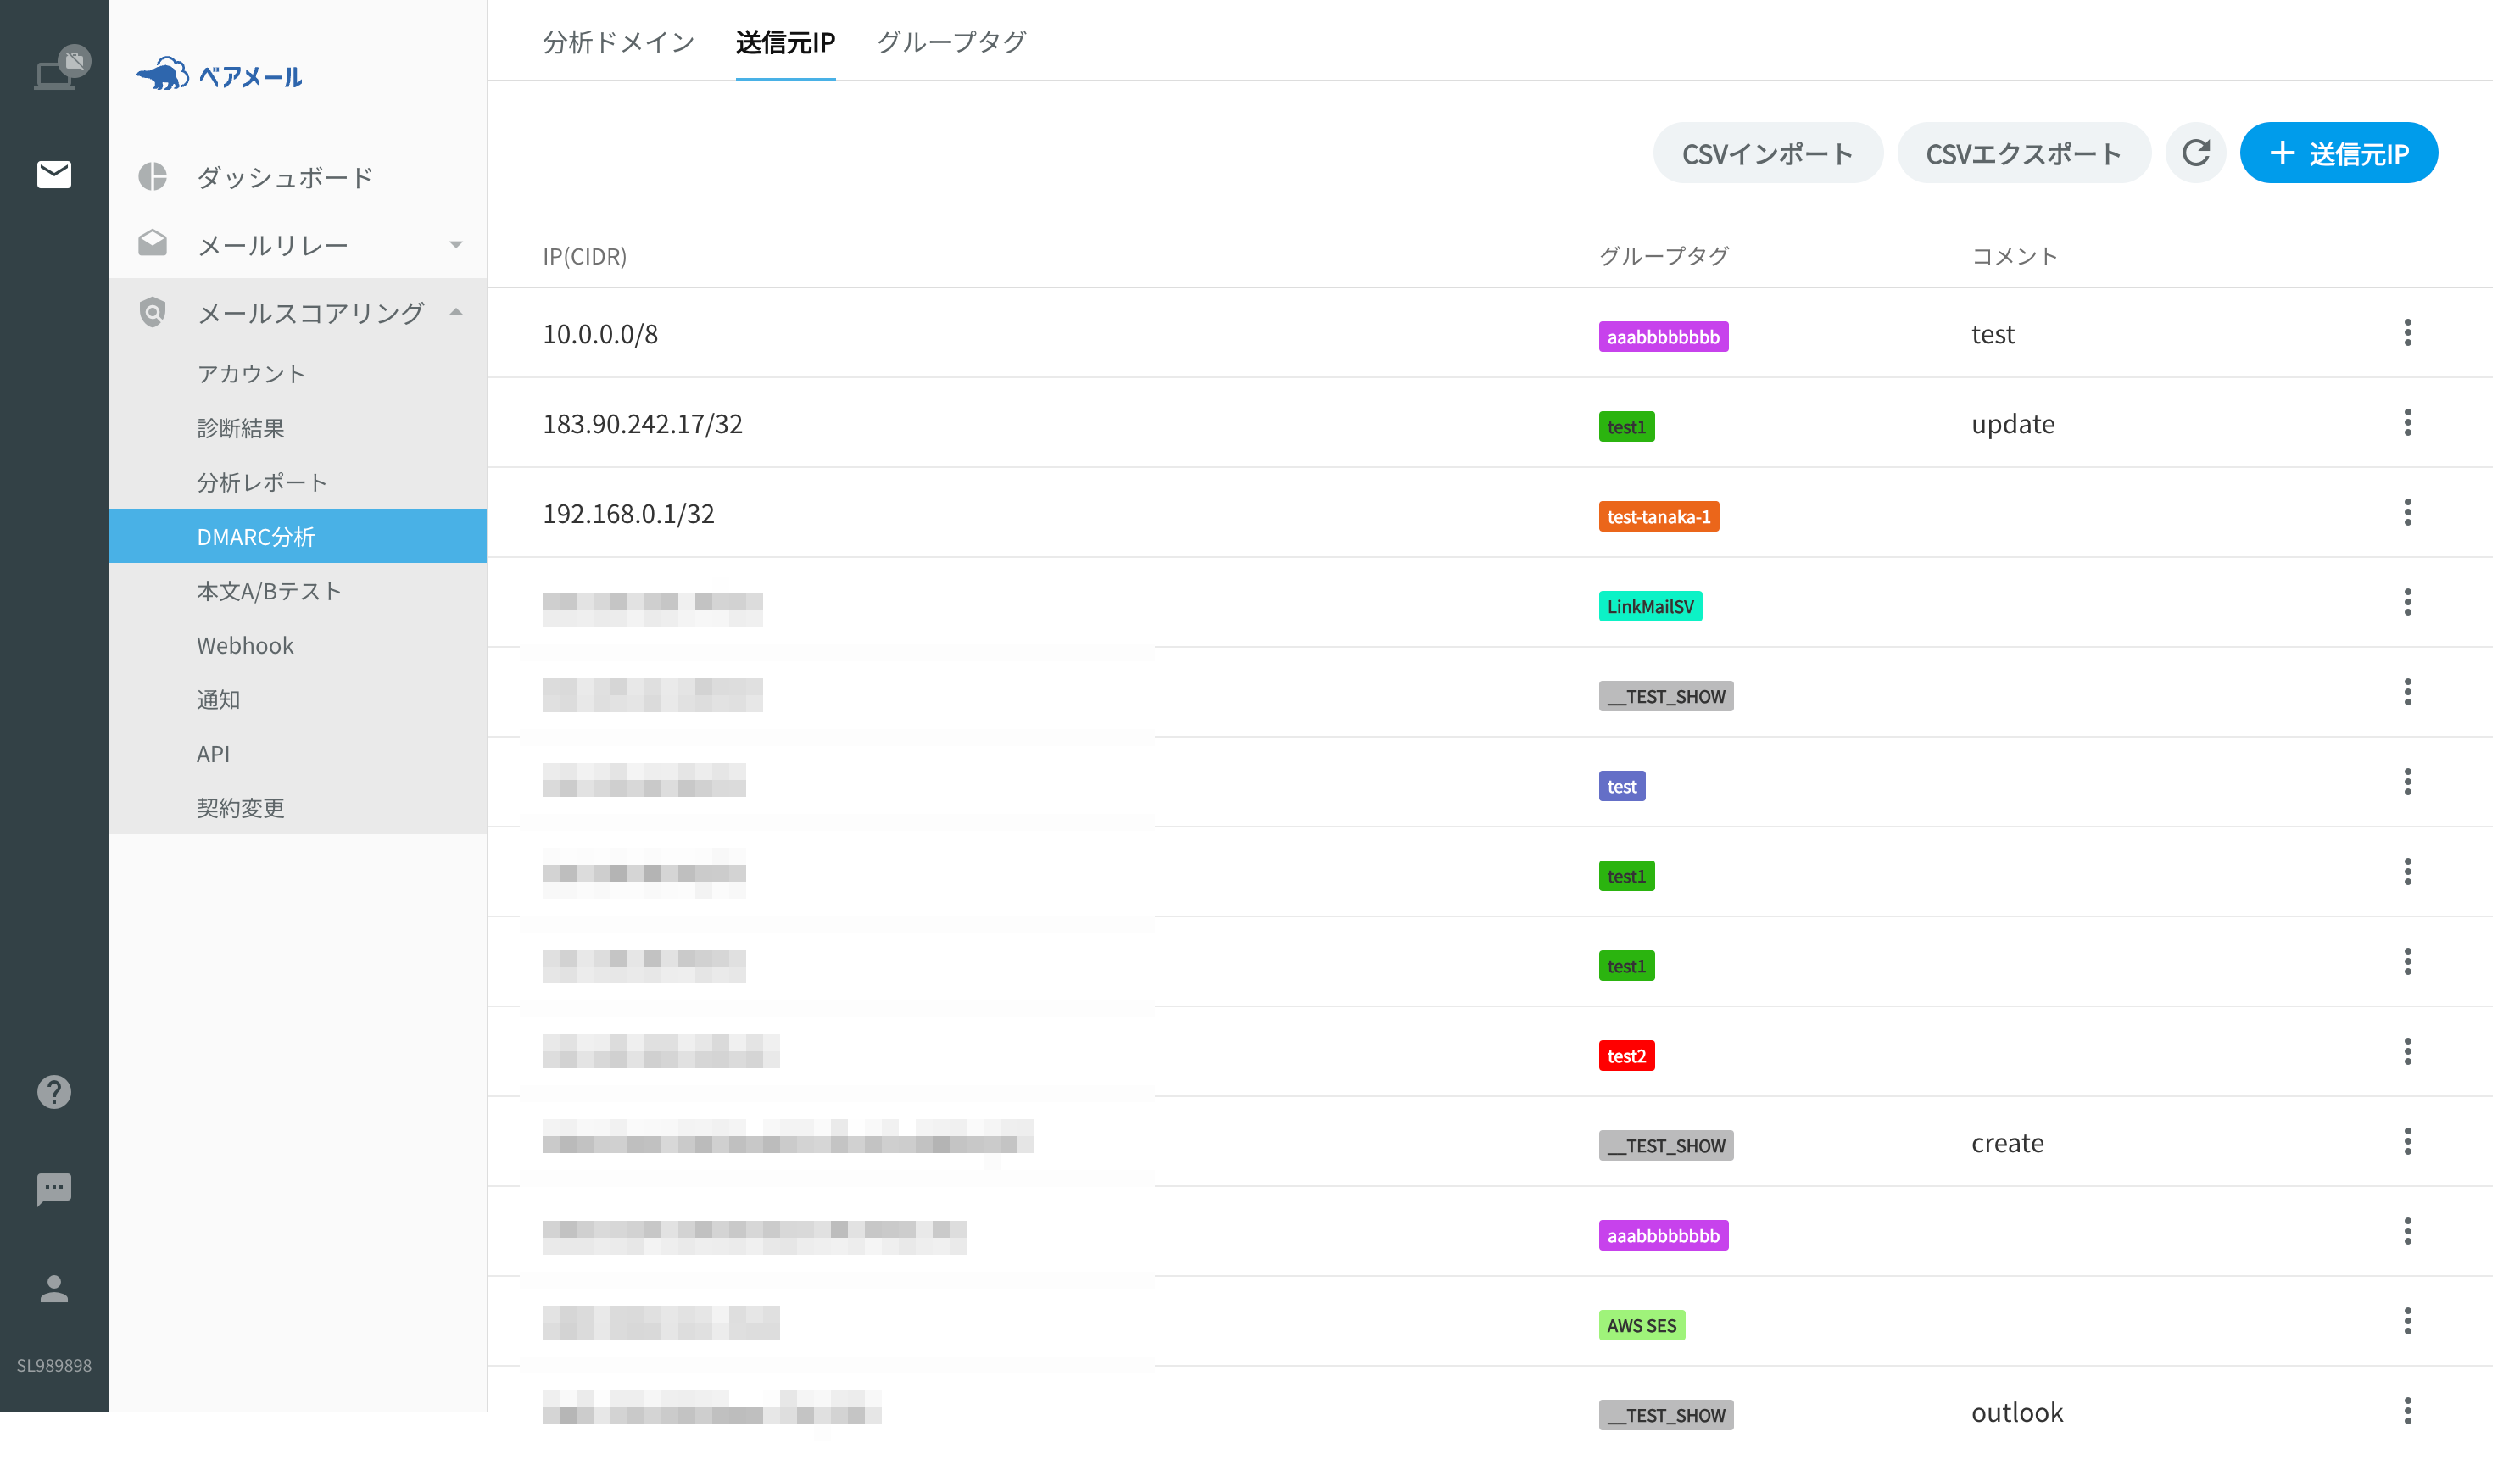The height and width of the screenshot is (1482, 2520).
Task: Click the 'outlook' comment cell
Action: pyautogui.click(x=2017, y=1413)
